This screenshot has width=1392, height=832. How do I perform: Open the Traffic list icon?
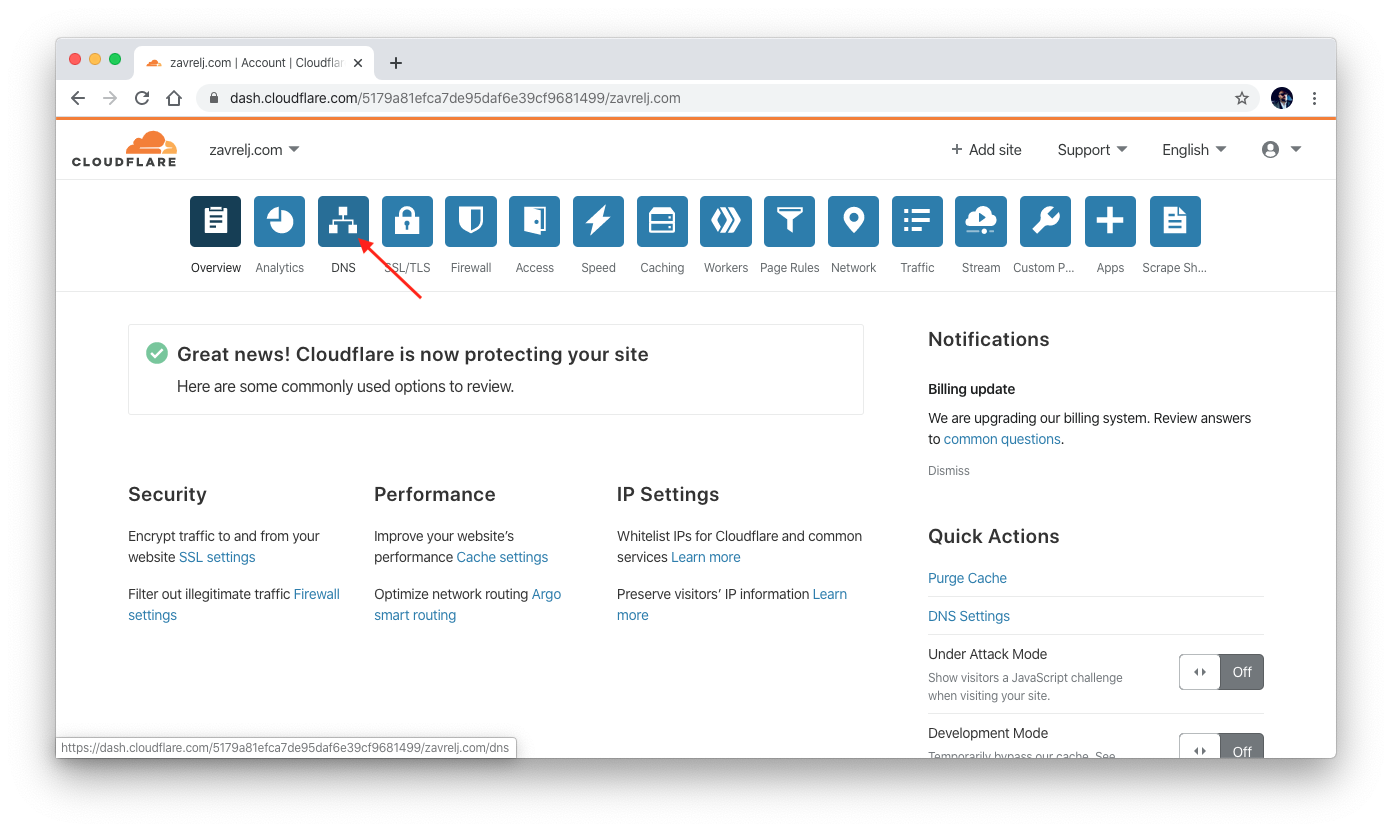coord(917,221)
